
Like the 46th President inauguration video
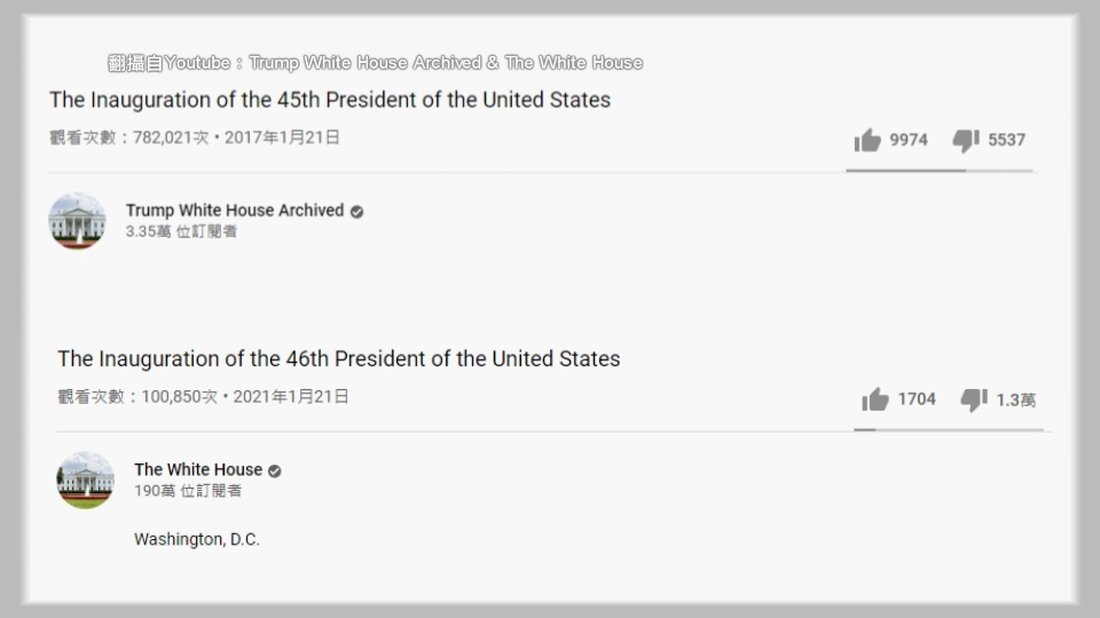click(x=875, y=400)
